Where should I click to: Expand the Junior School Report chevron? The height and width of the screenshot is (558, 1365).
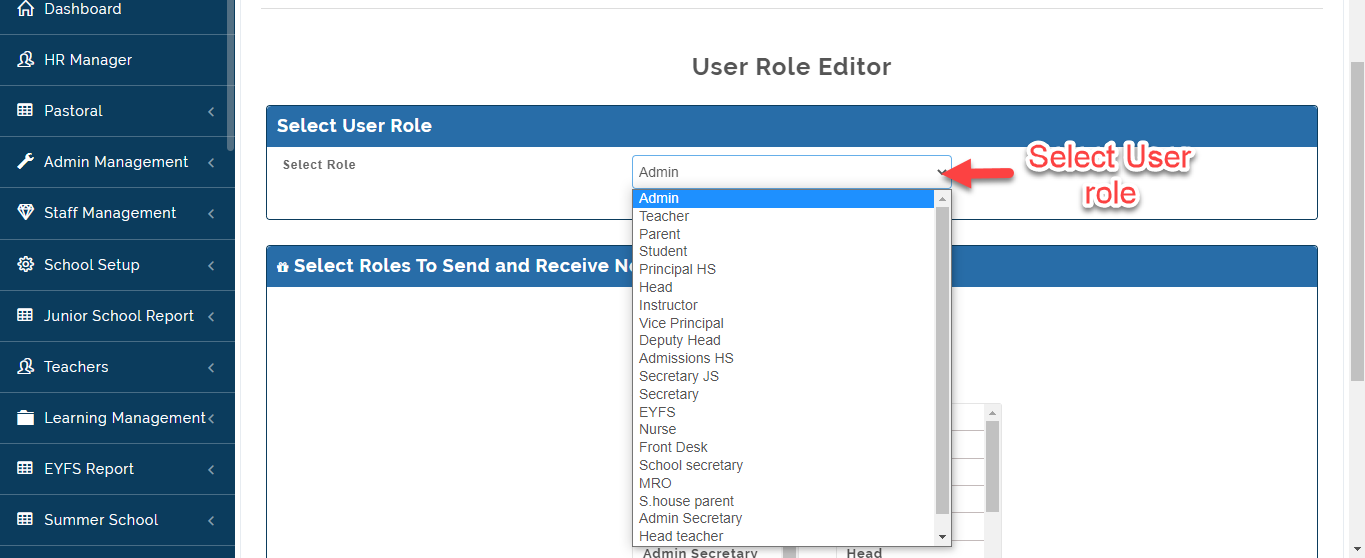click(211, 317)
